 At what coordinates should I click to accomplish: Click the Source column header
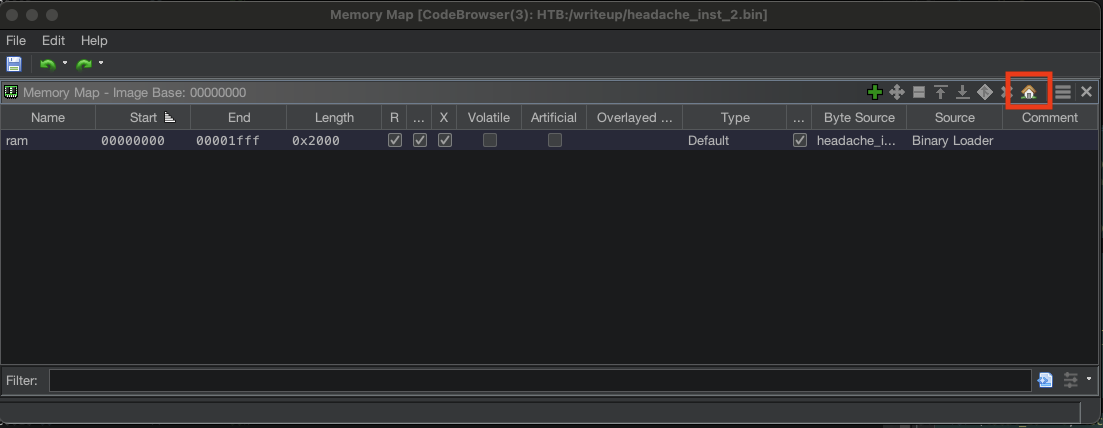tap(955, 118)
